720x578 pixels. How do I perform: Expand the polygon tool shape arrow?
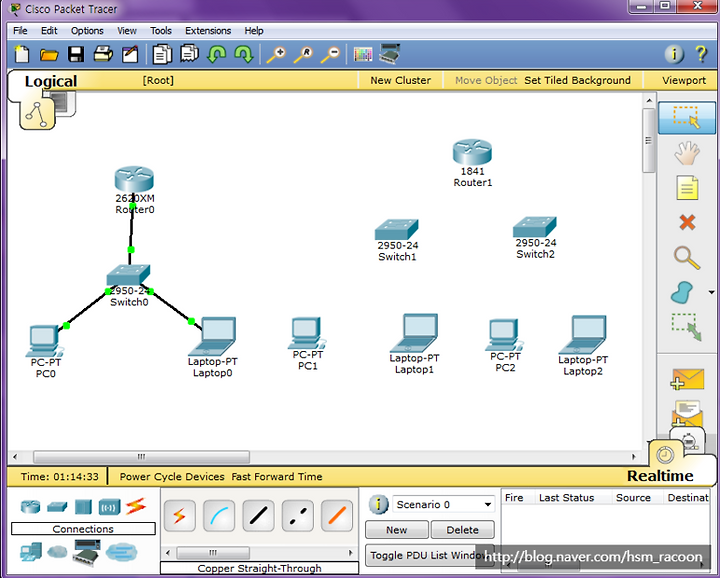(x=711, y=292)
